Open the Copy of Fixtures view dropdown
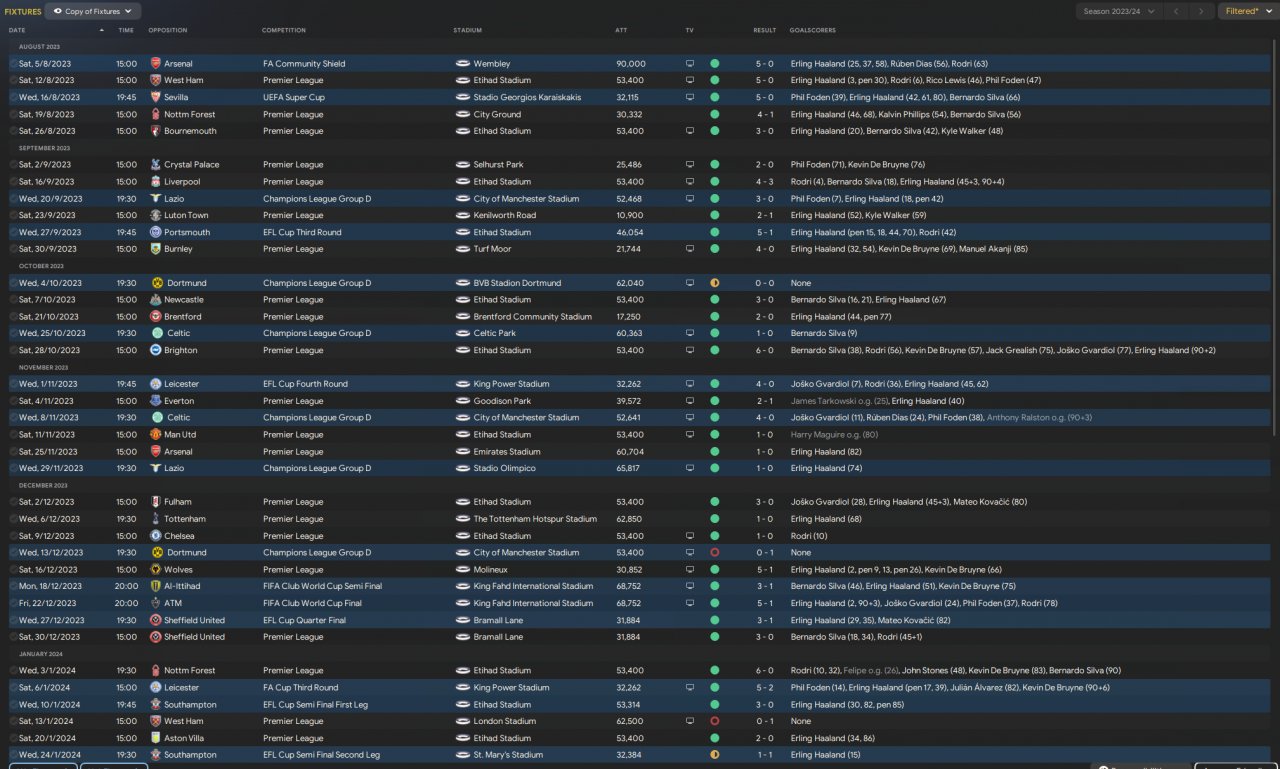The image size is (1280, 769). click(93, 11)
